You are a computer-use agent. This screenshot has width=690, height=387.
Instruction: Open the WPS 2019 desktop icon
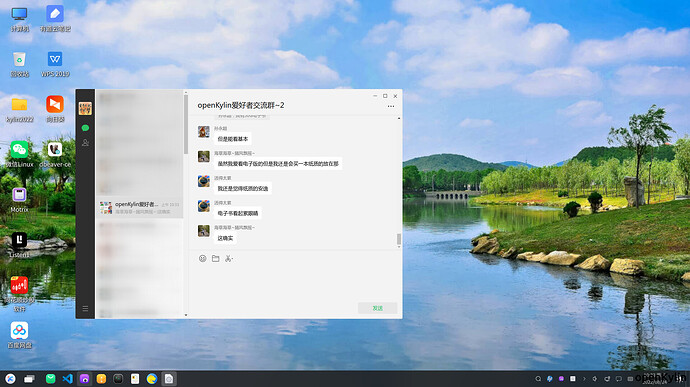click(55, 65)
